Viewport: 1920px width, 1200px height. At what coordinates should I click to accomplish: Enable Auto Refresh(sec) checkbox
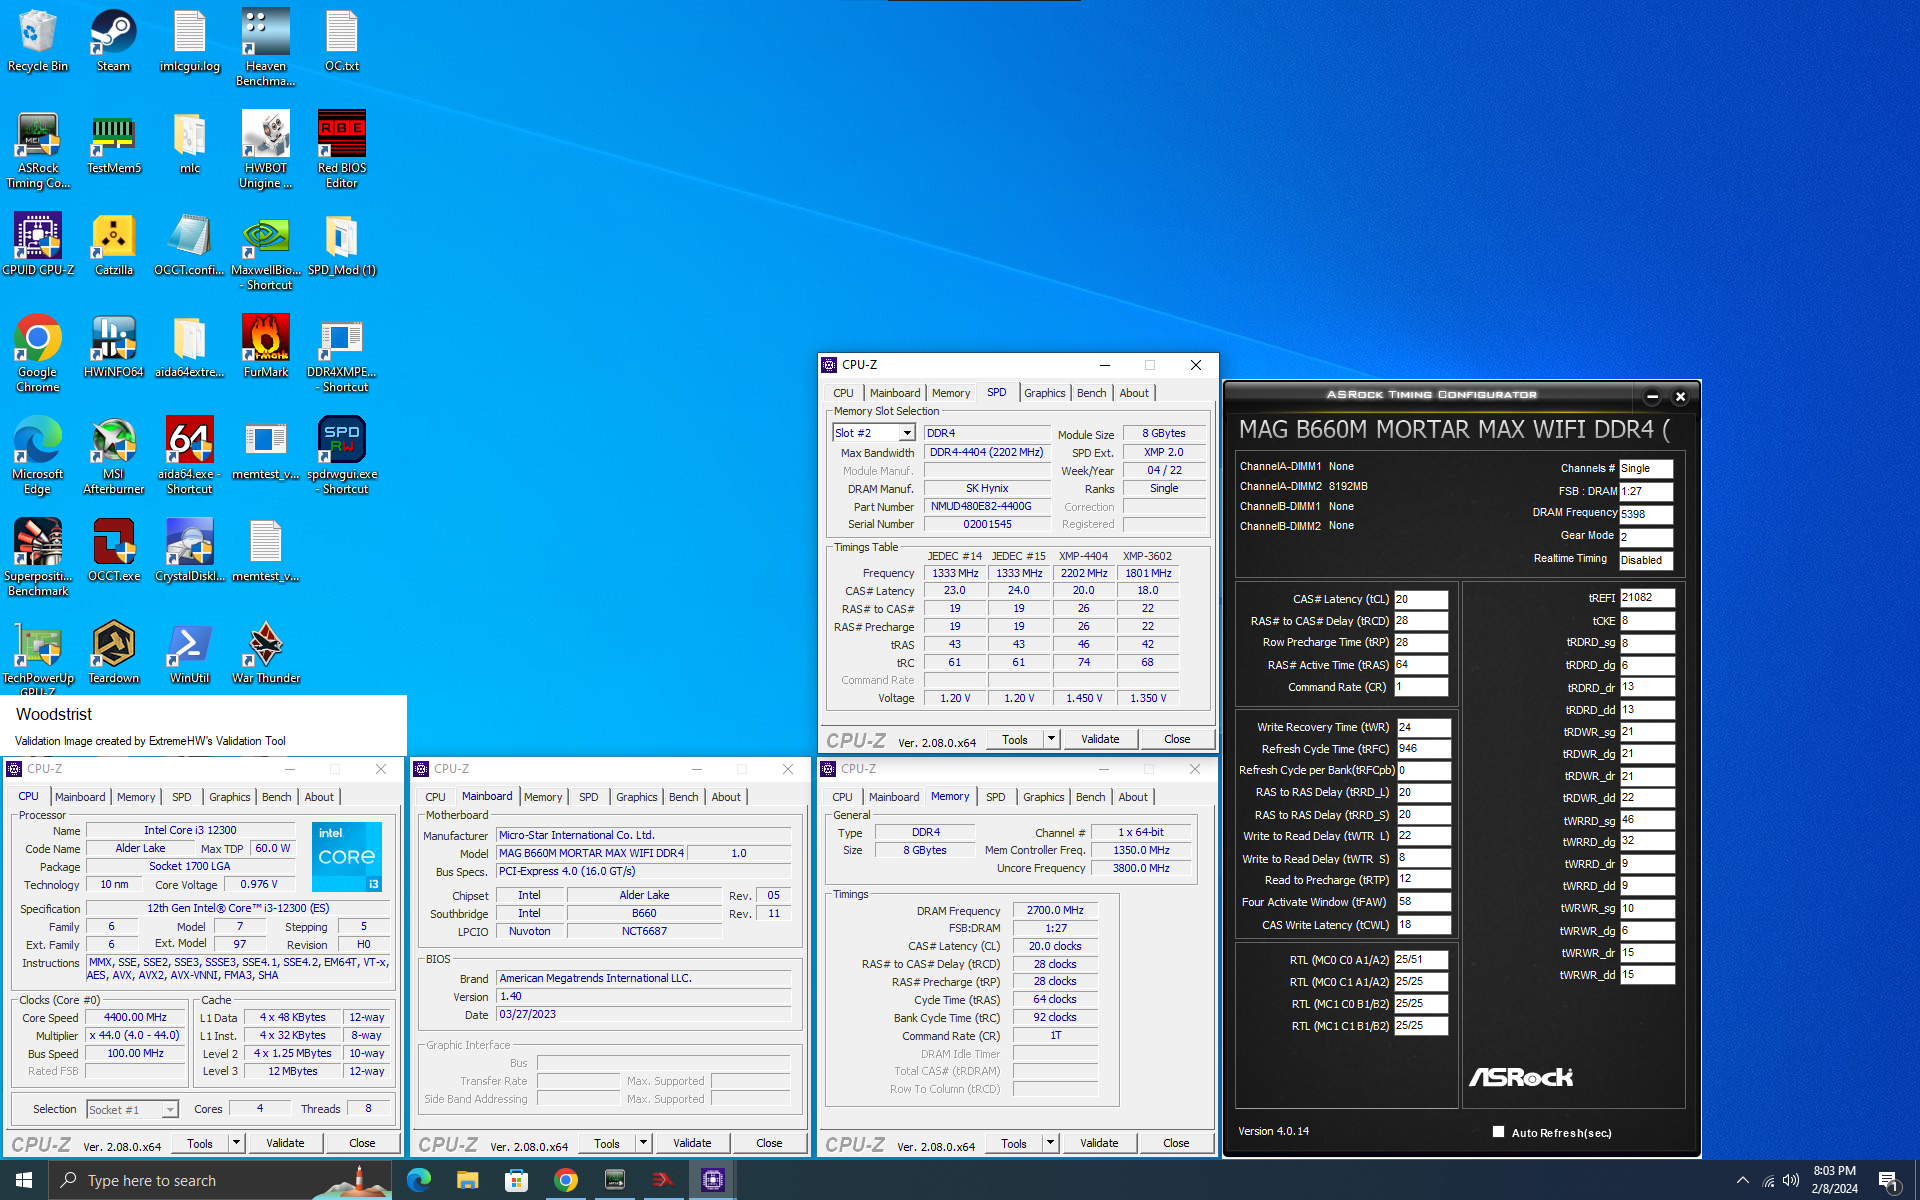pos(1498,1132)
